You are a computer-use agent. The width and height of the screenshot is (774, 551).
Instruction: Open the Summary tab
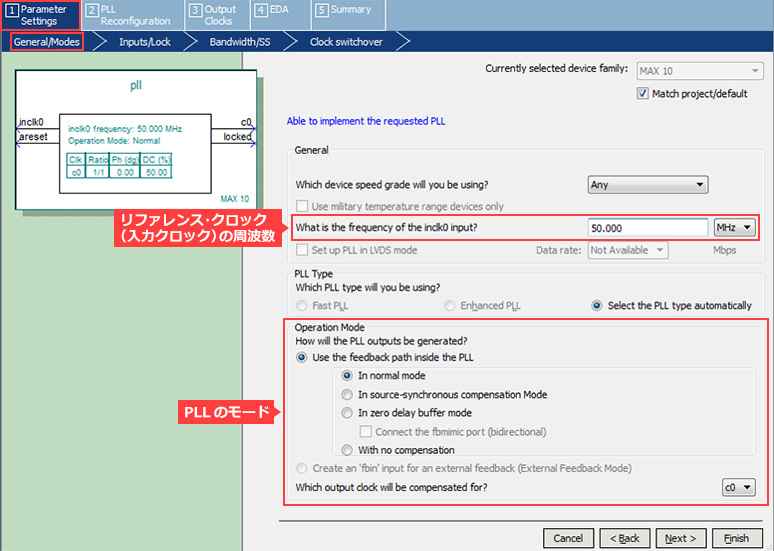343,10
